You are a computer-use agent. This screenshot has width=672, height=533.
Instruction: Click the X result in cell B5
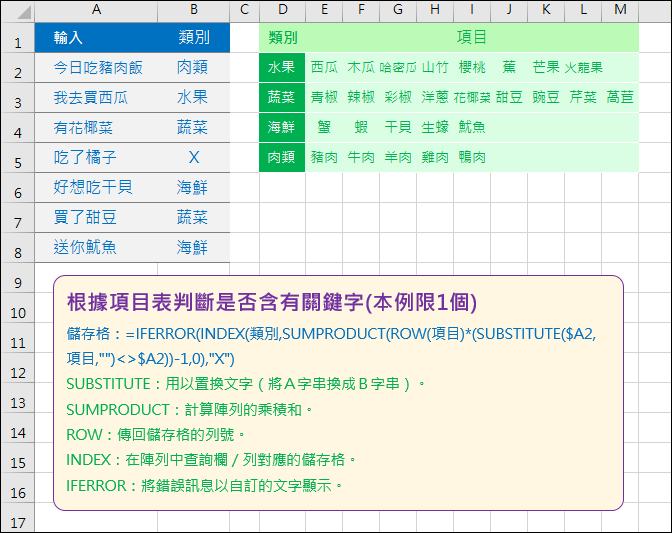point(194,158)
